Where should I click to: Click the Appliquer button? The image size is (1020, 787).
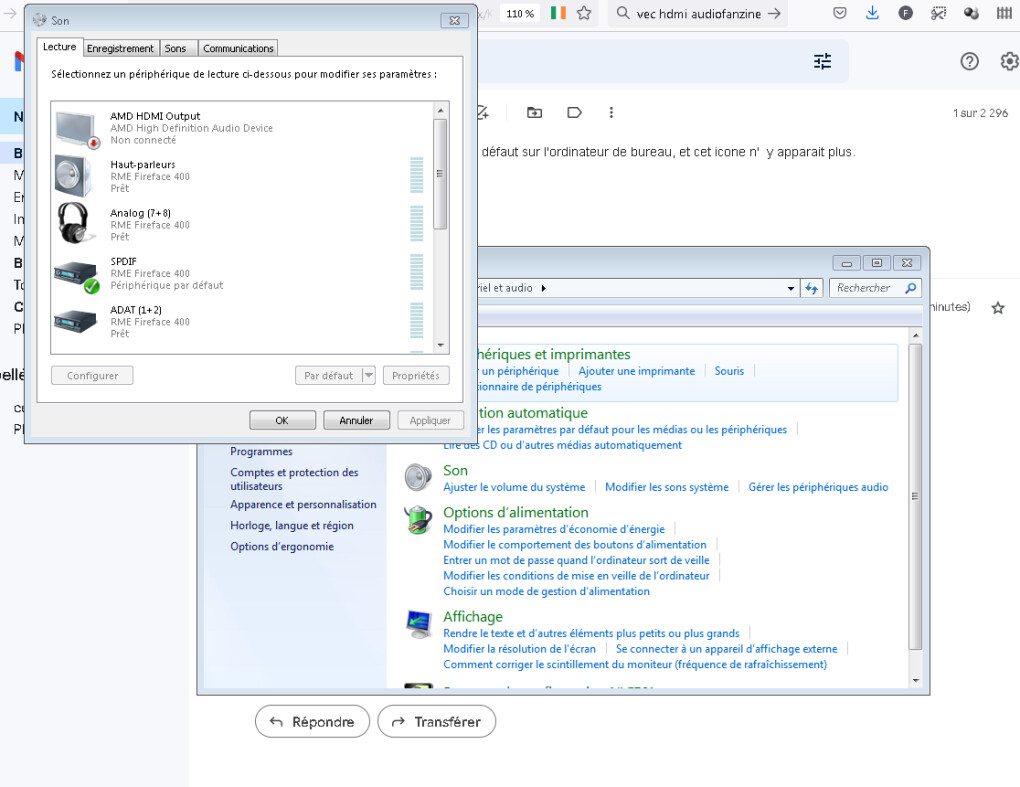click(430, 420)
